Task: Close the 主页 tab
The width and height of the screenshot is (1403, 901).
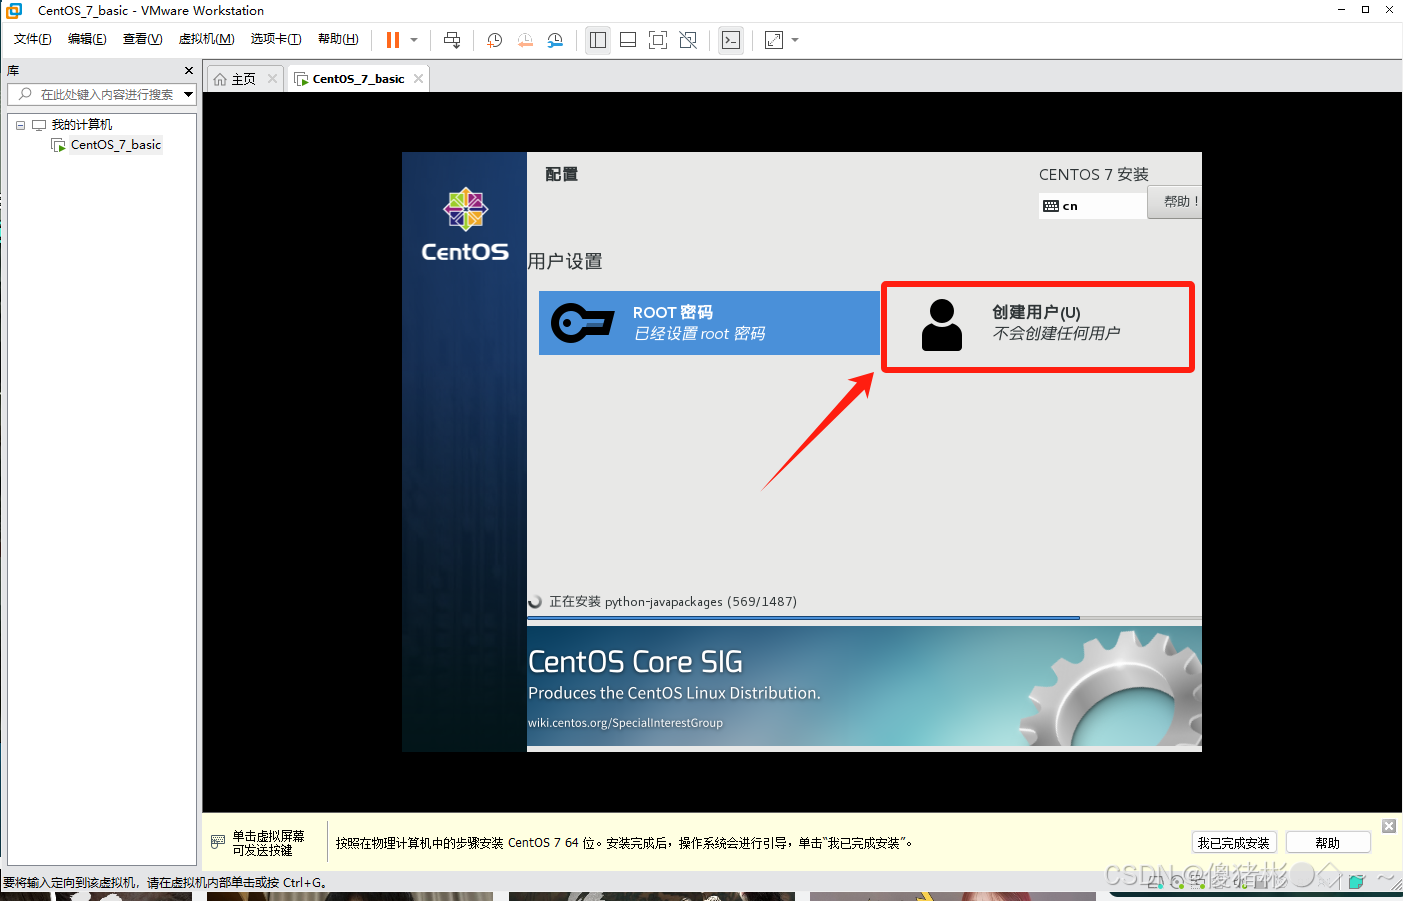Action: 272,79
